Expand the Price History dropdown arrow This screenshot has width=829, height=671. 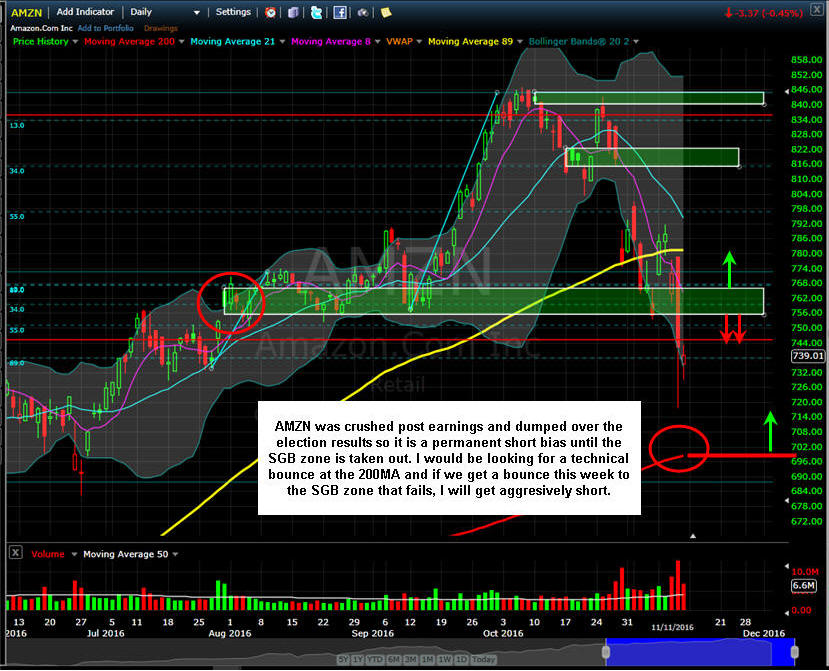[75, 42]
